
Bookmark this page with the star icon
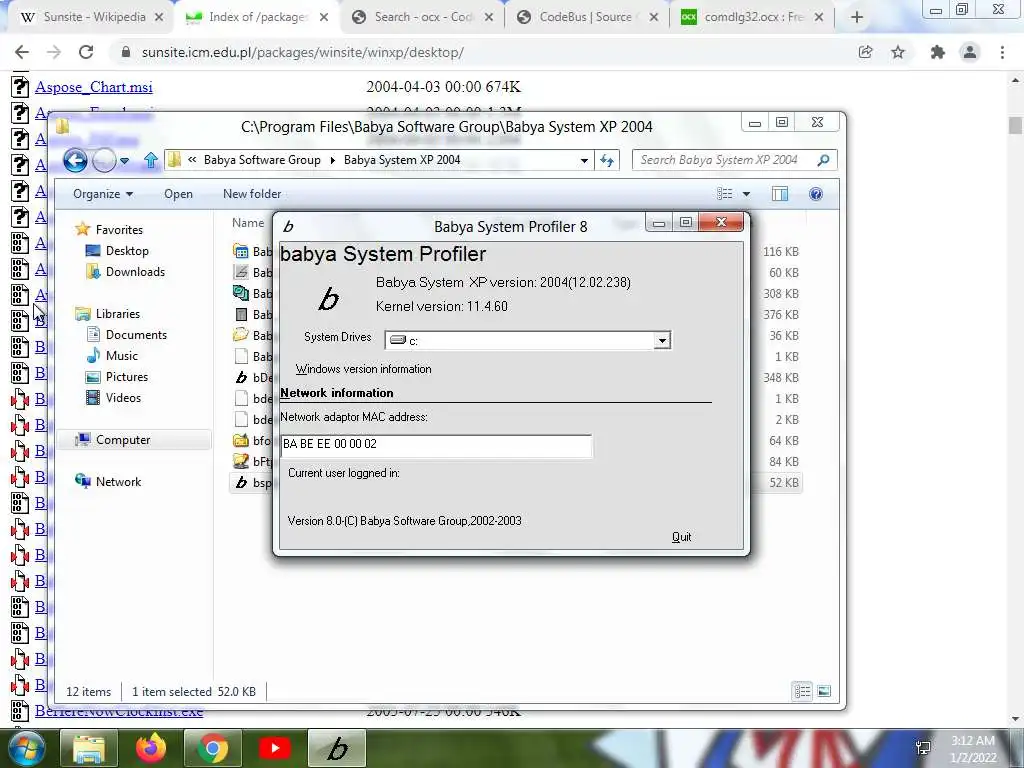[898, 52]
